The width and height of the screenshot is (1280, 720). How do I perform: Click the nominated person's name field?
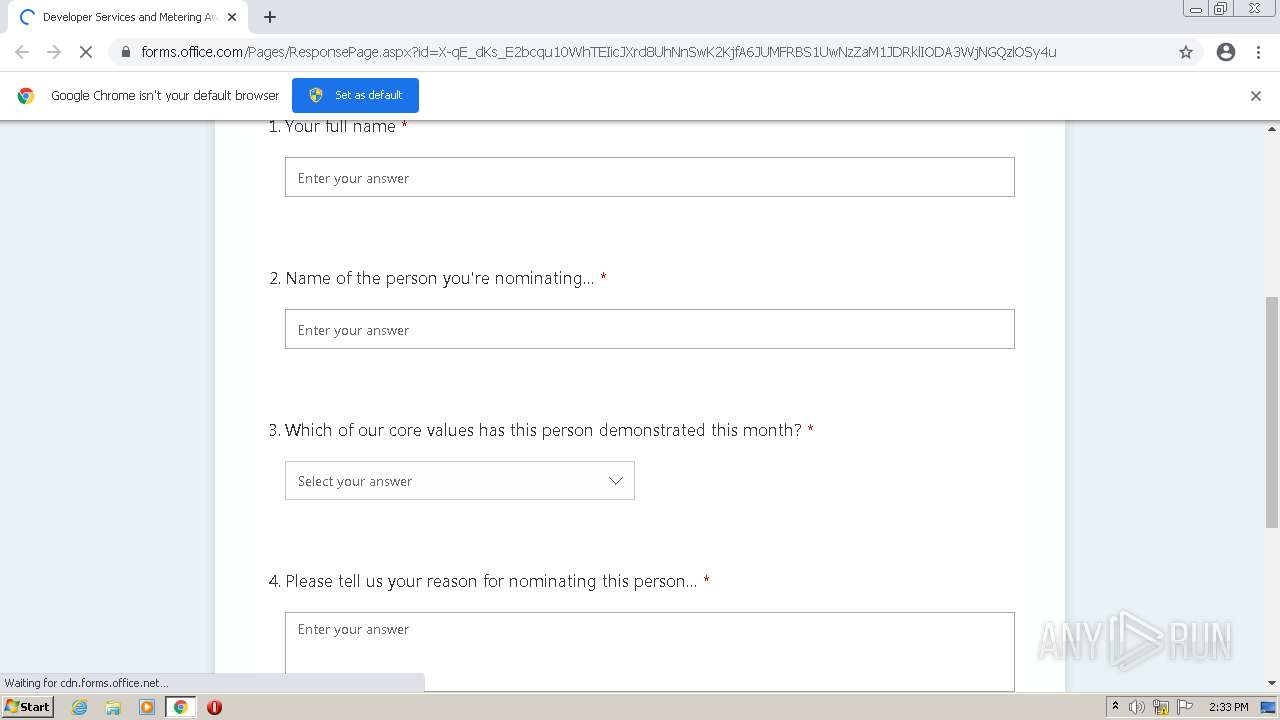tap(650, 329)
